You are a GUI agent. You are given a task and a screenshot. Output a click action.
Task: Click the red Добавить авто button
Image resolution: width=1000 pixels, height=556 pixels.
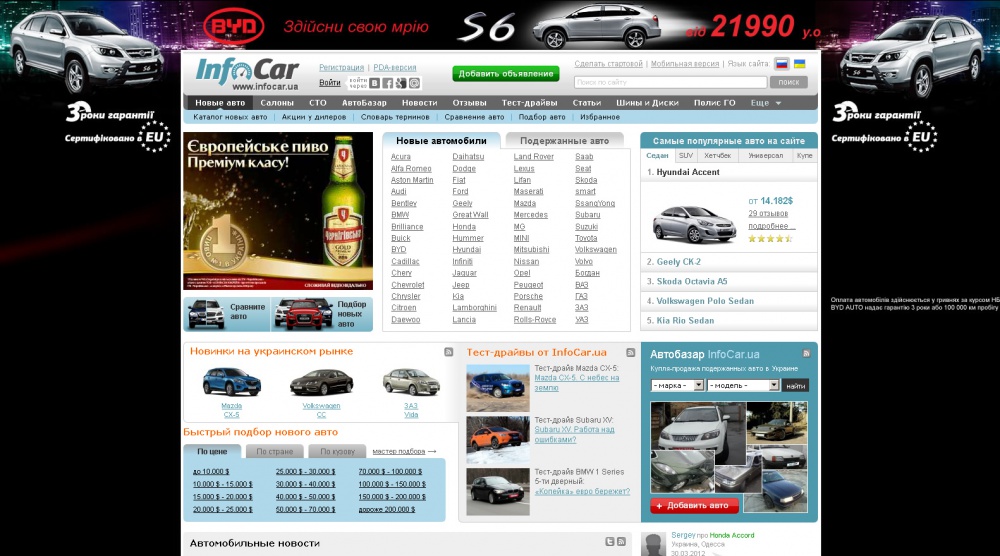(x=694, y=506)
